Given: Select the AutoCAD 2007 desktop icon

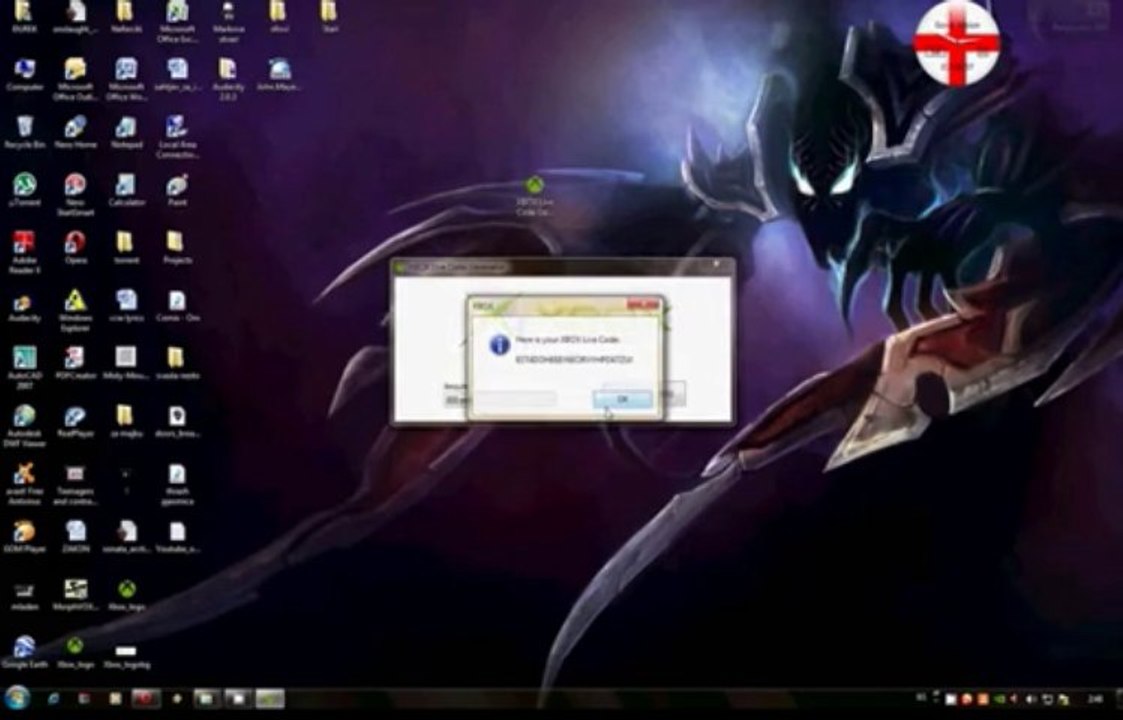Looking at the screenshot, I should [x=24, y=367].
